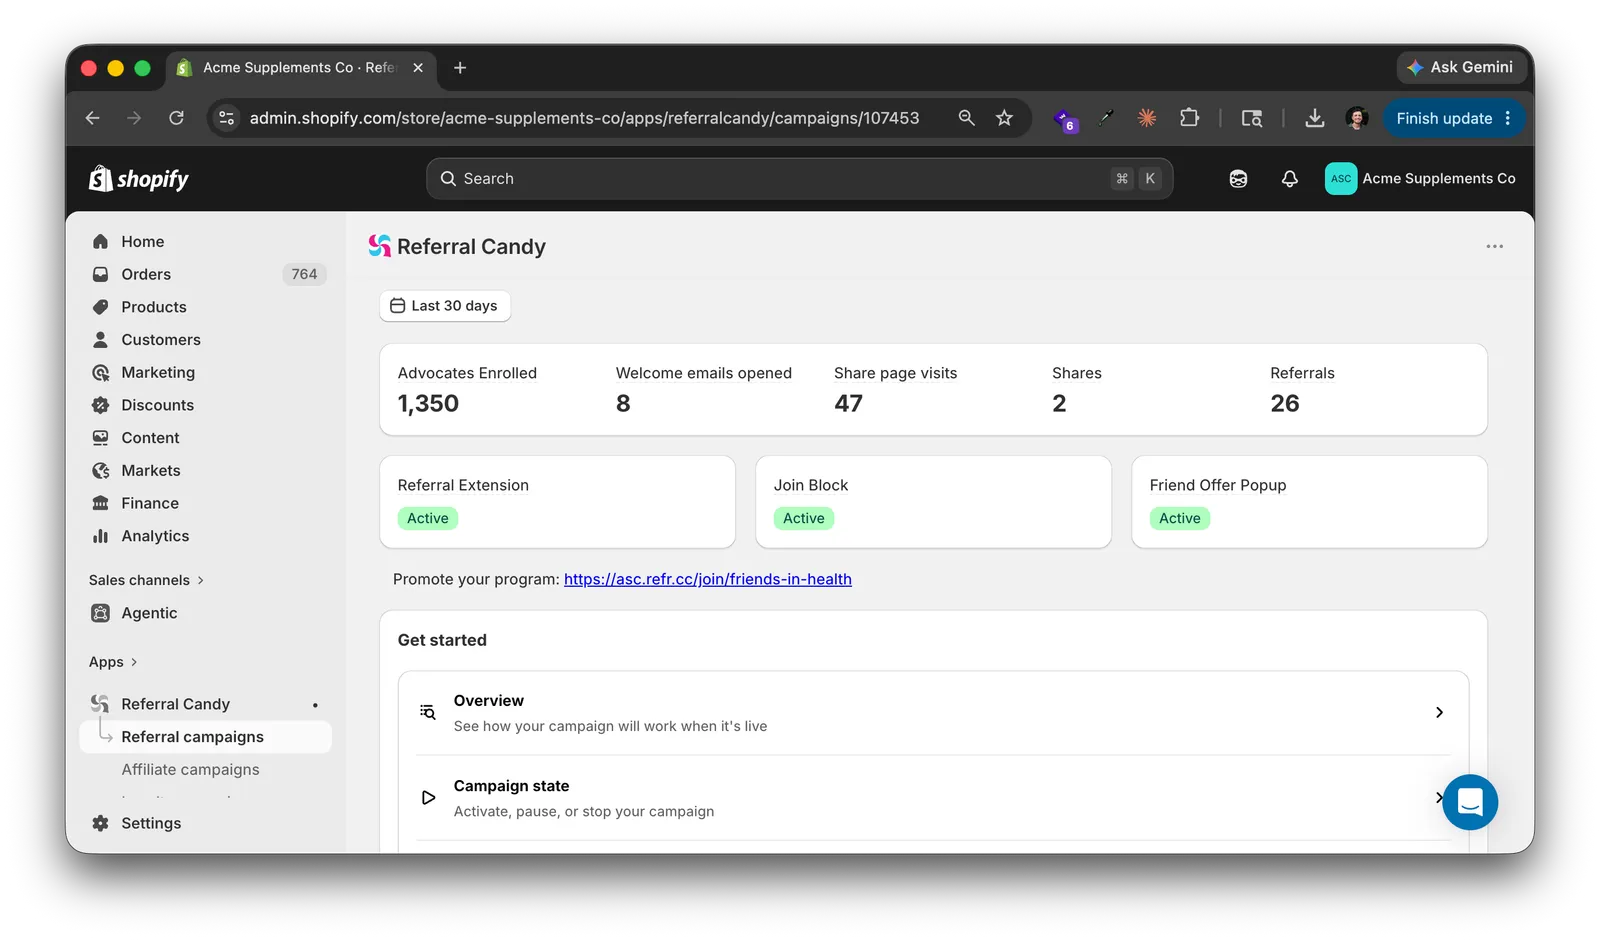Image resolution: width=1600 pixels, height=940 pixels.
Task: Click the tab search icon in browser toolbar
Action: pyautogui.click(x=1251, y=118)
